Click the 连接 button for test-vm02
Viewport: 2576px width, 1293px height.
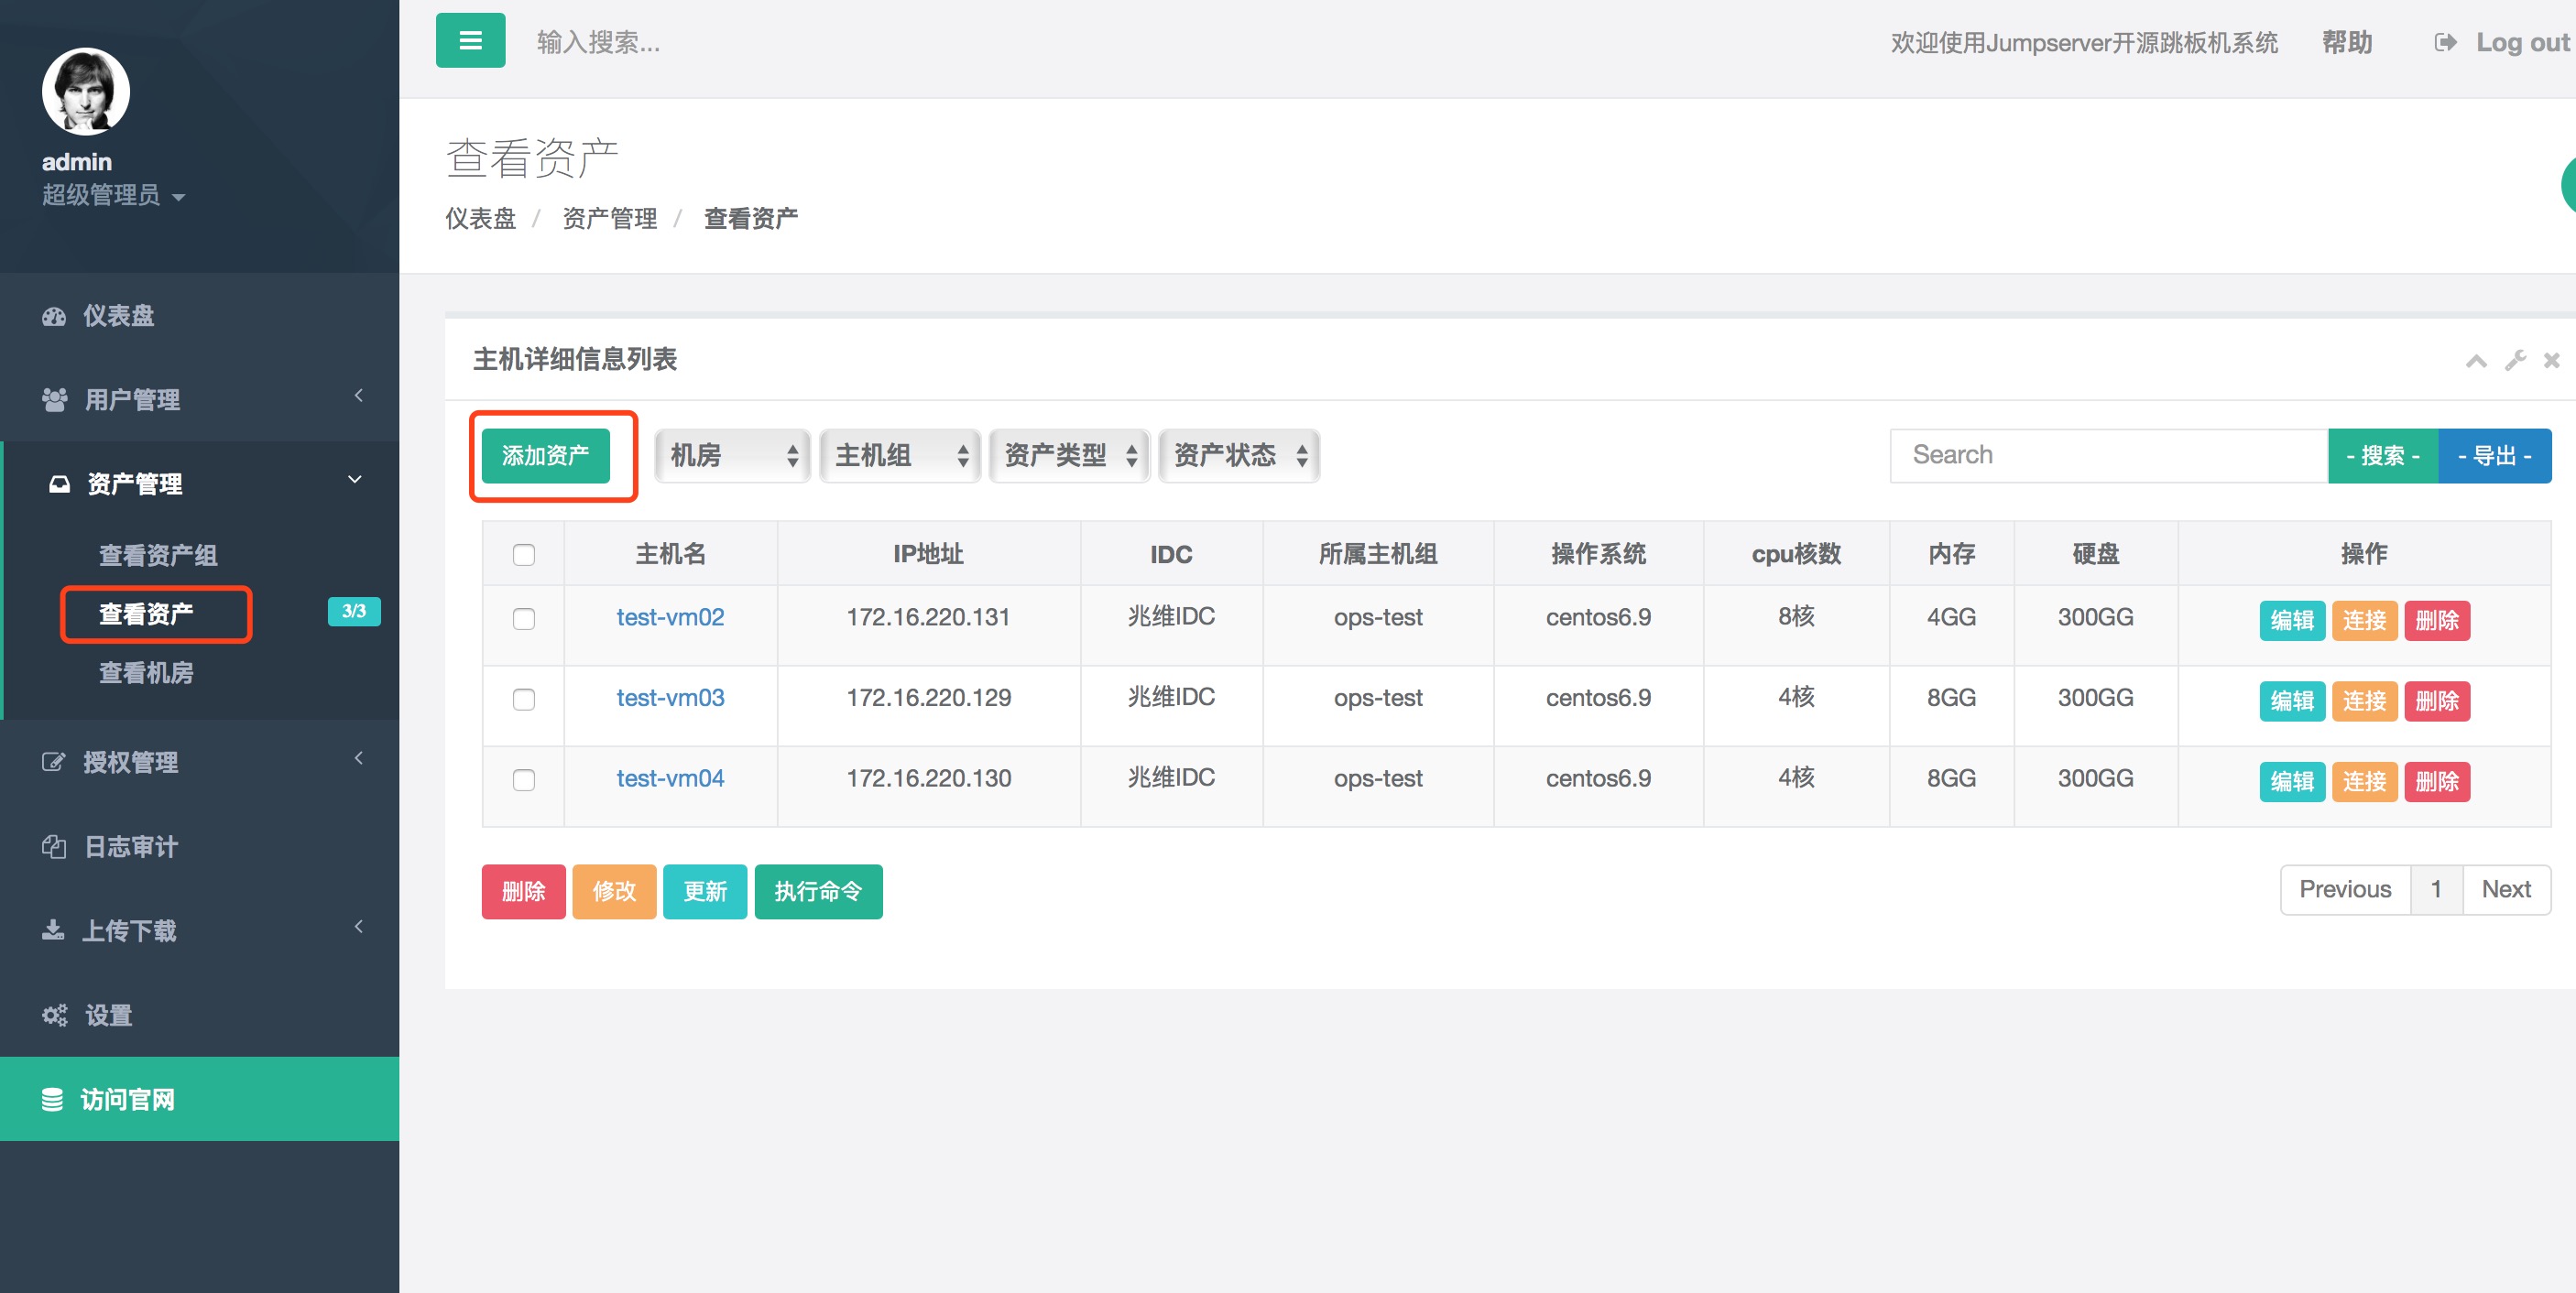2364,620
